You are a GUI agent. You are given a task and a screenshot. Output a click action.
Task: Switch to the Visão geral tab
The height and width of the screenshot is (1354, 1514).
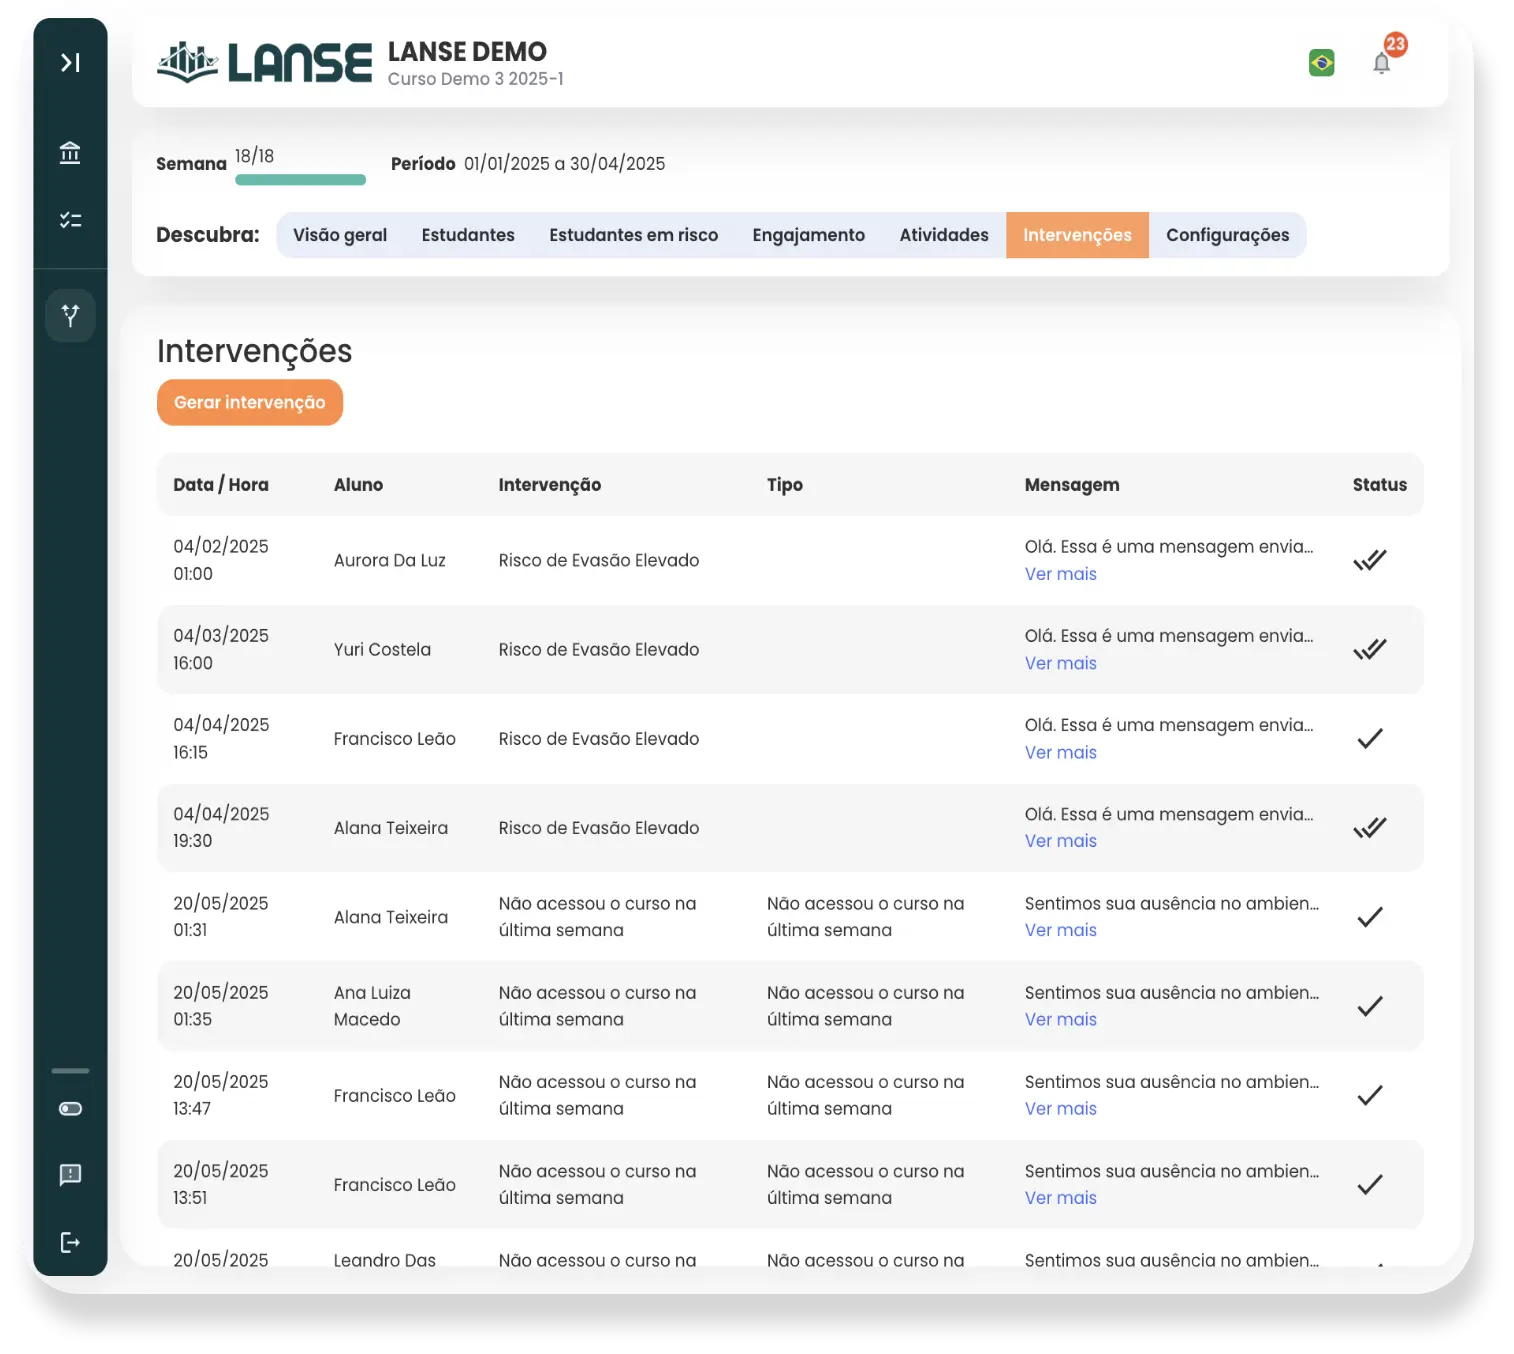(x=339, y=235)
